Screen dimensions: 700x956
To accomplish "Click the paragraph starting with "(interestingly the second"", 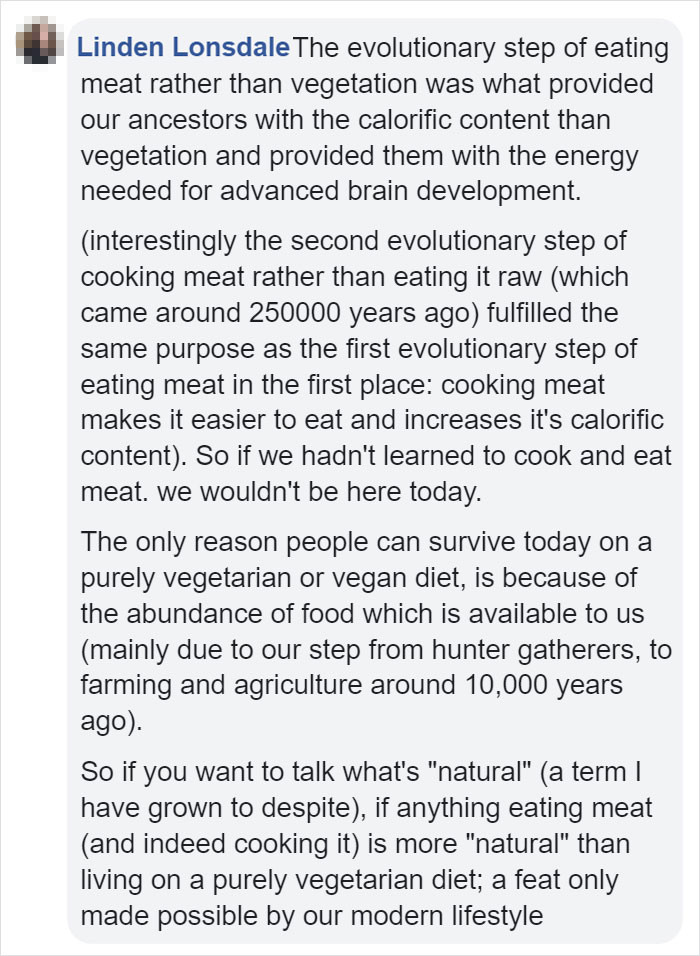I will pyautogui.click(x=376, y=366).
